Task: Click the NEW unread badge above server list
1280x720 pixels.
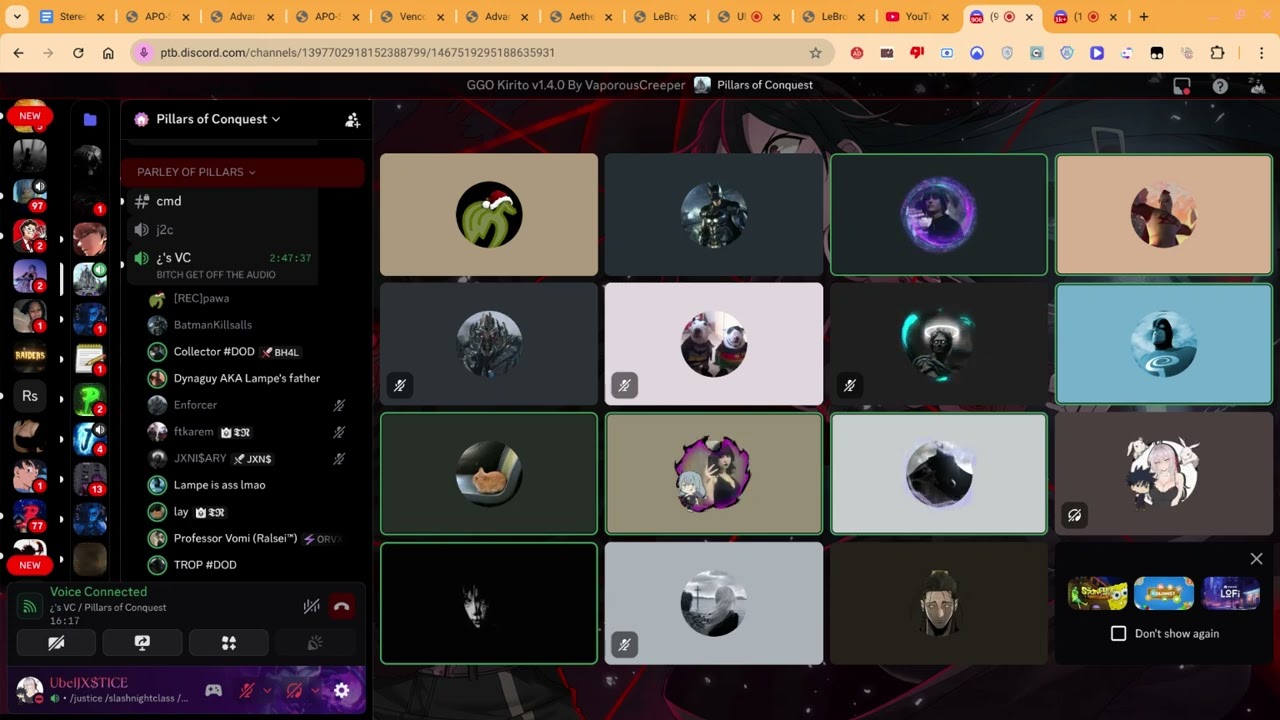Action: [30, 116]
